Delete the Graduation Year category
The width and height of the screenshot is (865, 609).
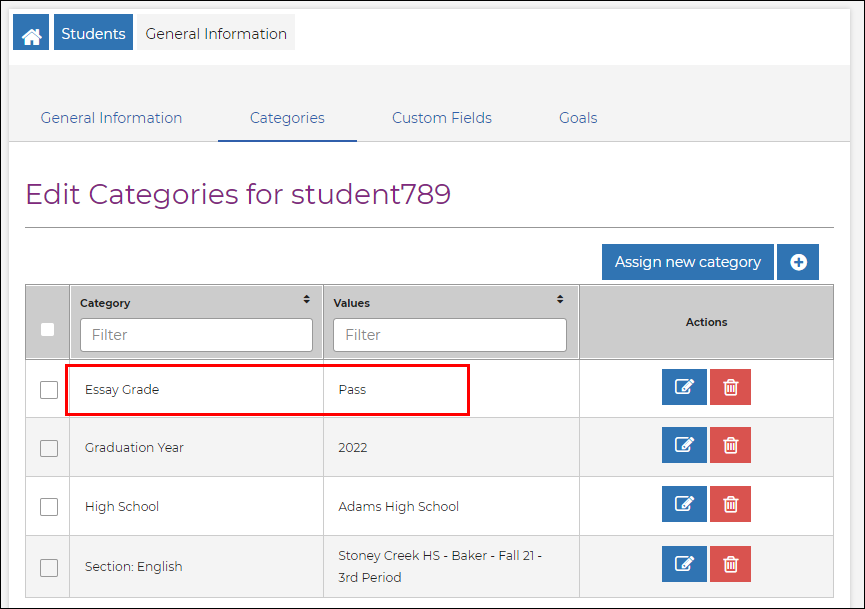click(730, 446)
